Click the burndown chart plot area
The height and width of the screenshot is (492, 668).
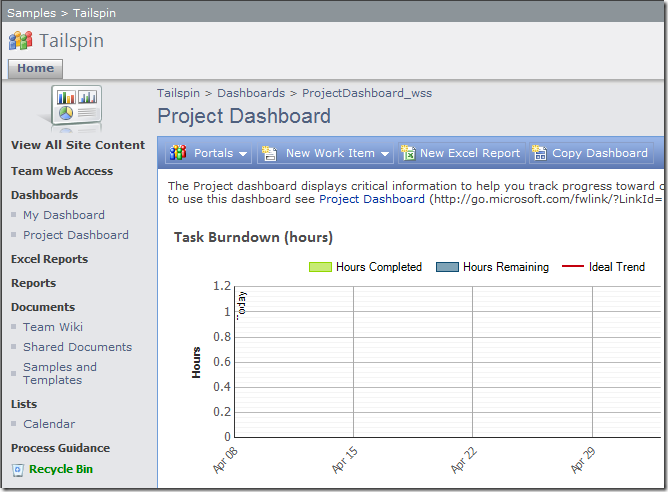click(447, 362)
